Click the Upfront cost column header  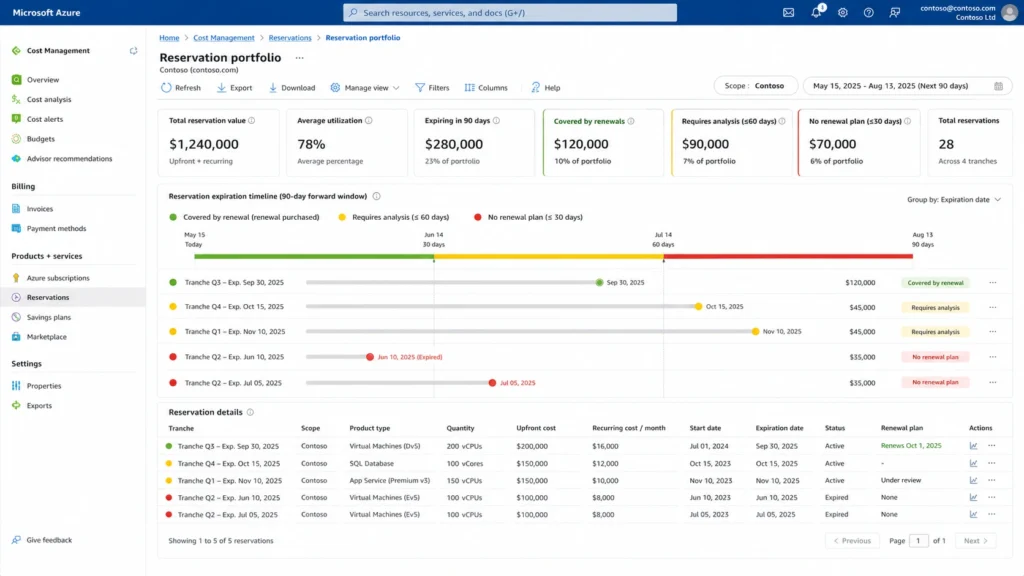(536, 428)
